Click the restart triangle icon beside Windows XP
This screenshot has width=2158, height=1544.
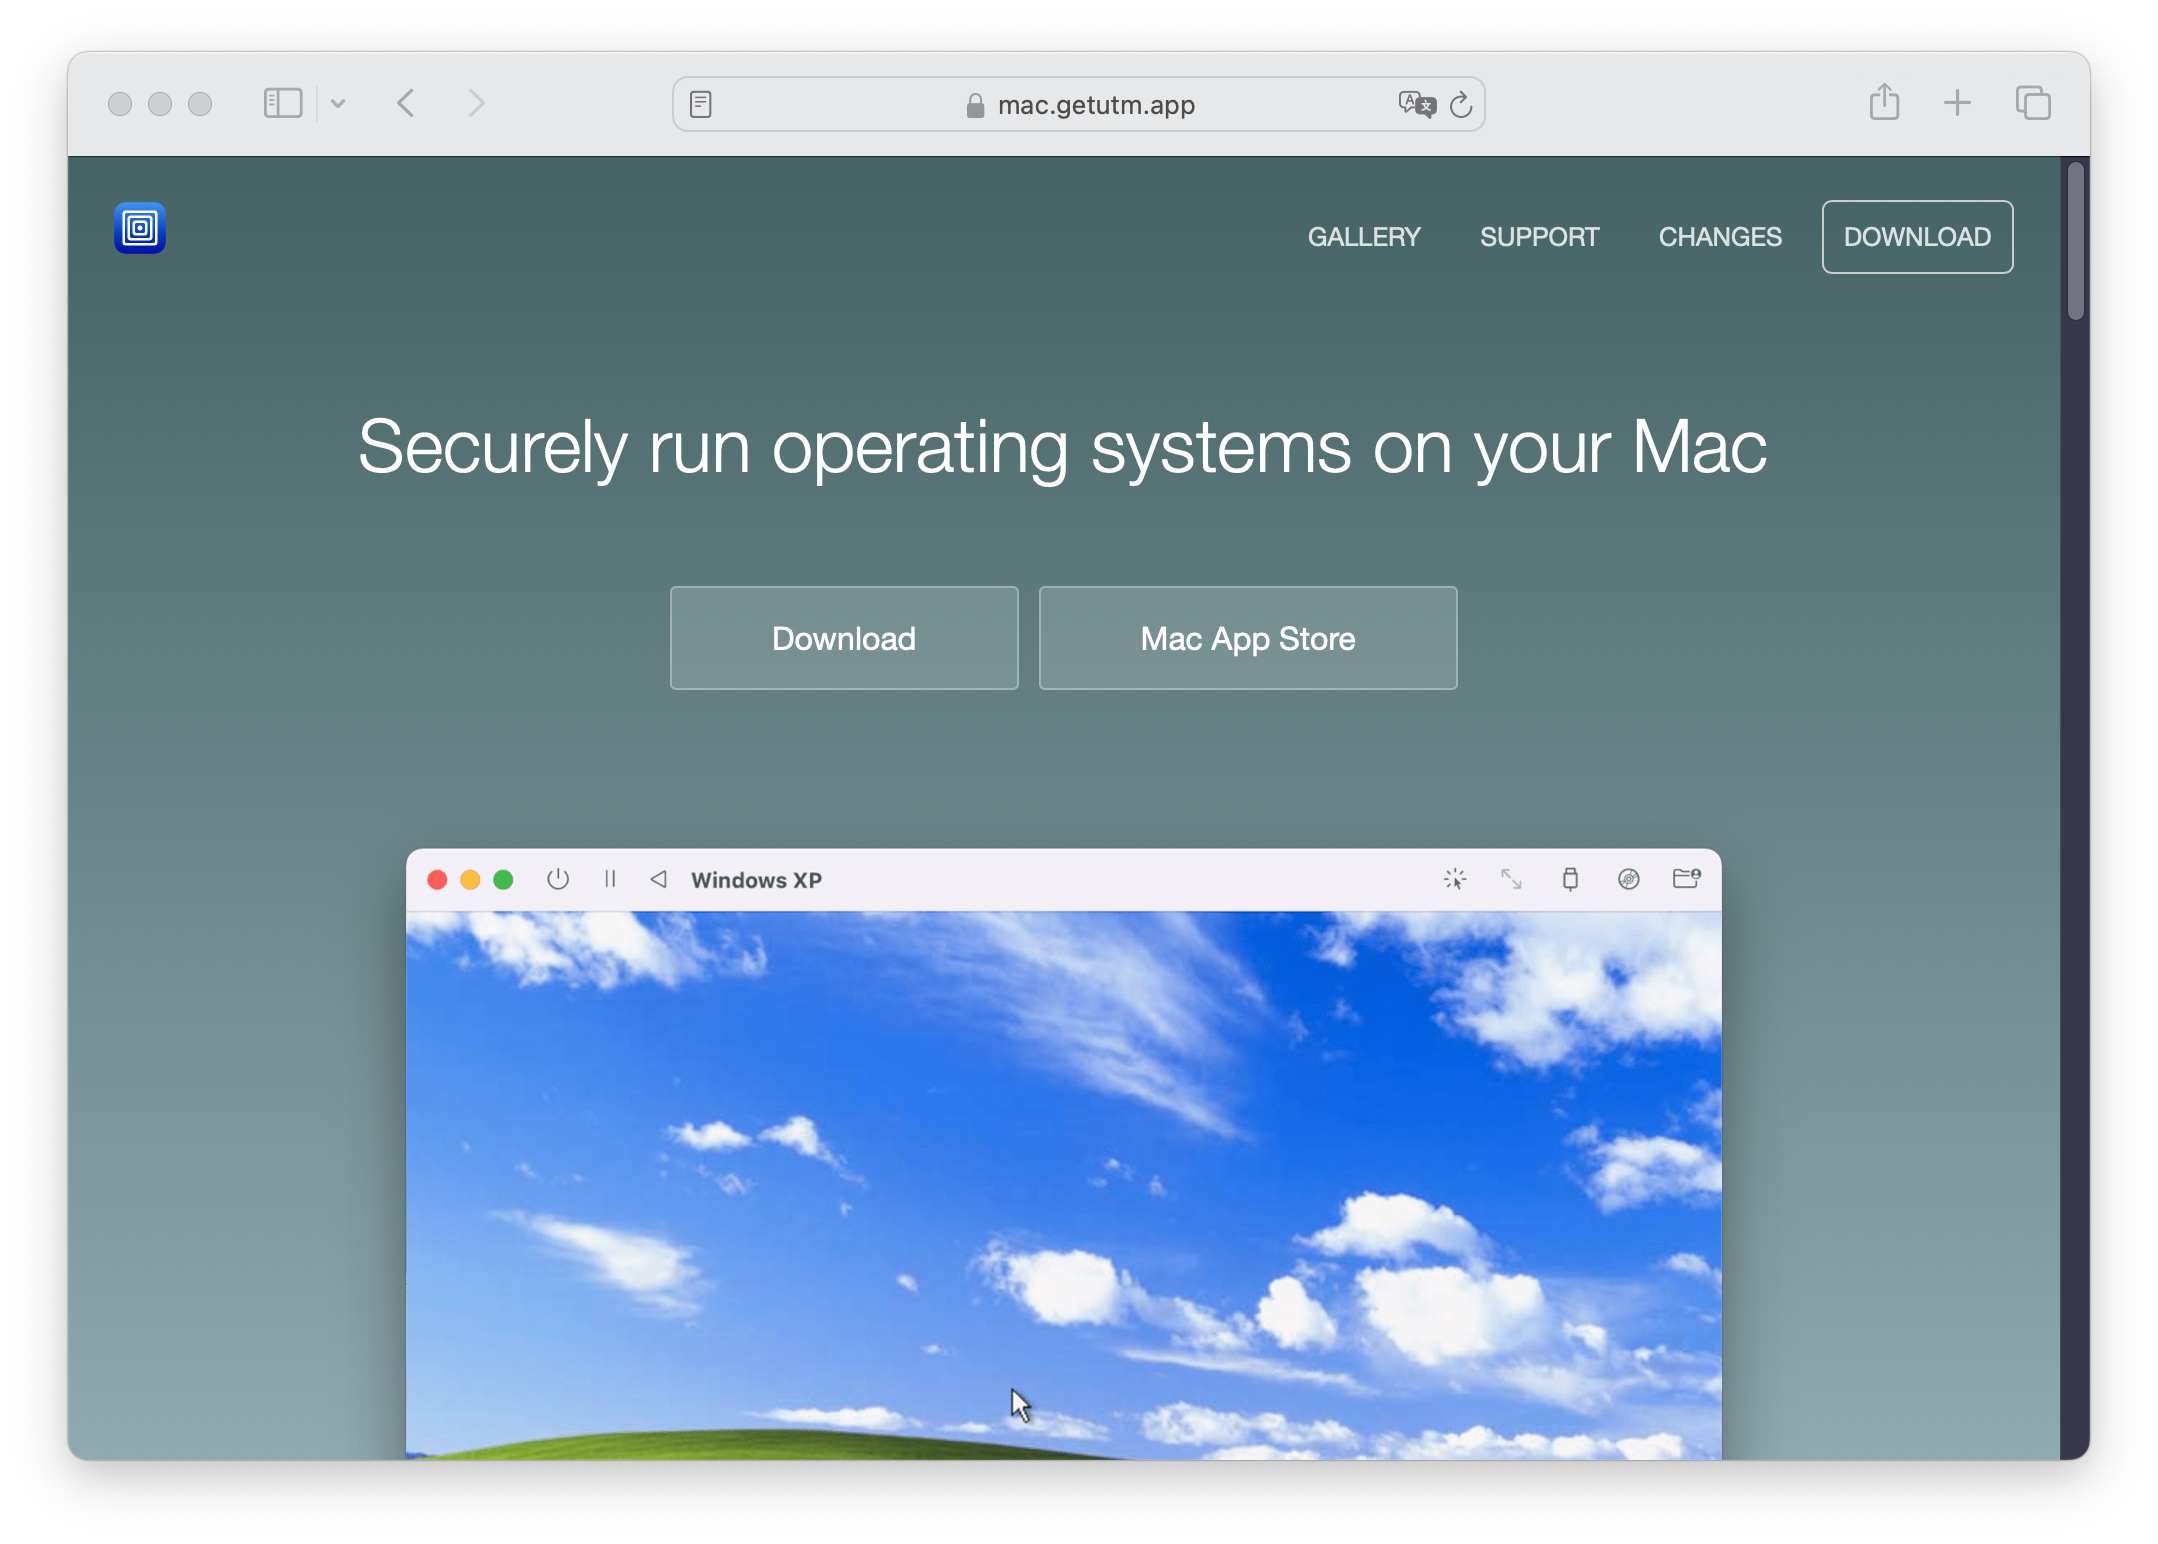click(658, 879)
